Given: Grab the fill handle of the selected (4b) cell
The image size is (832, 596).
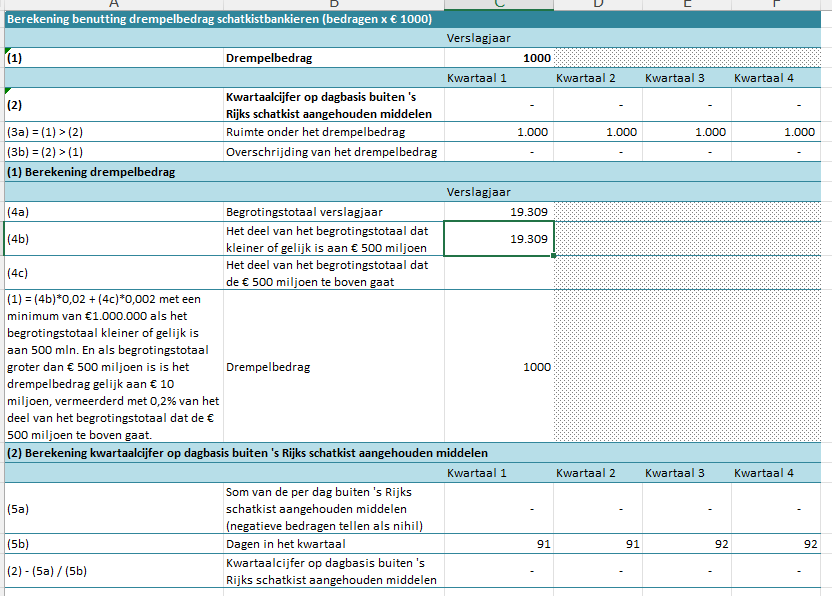Looking at the screenshot, I should (553, 255).
